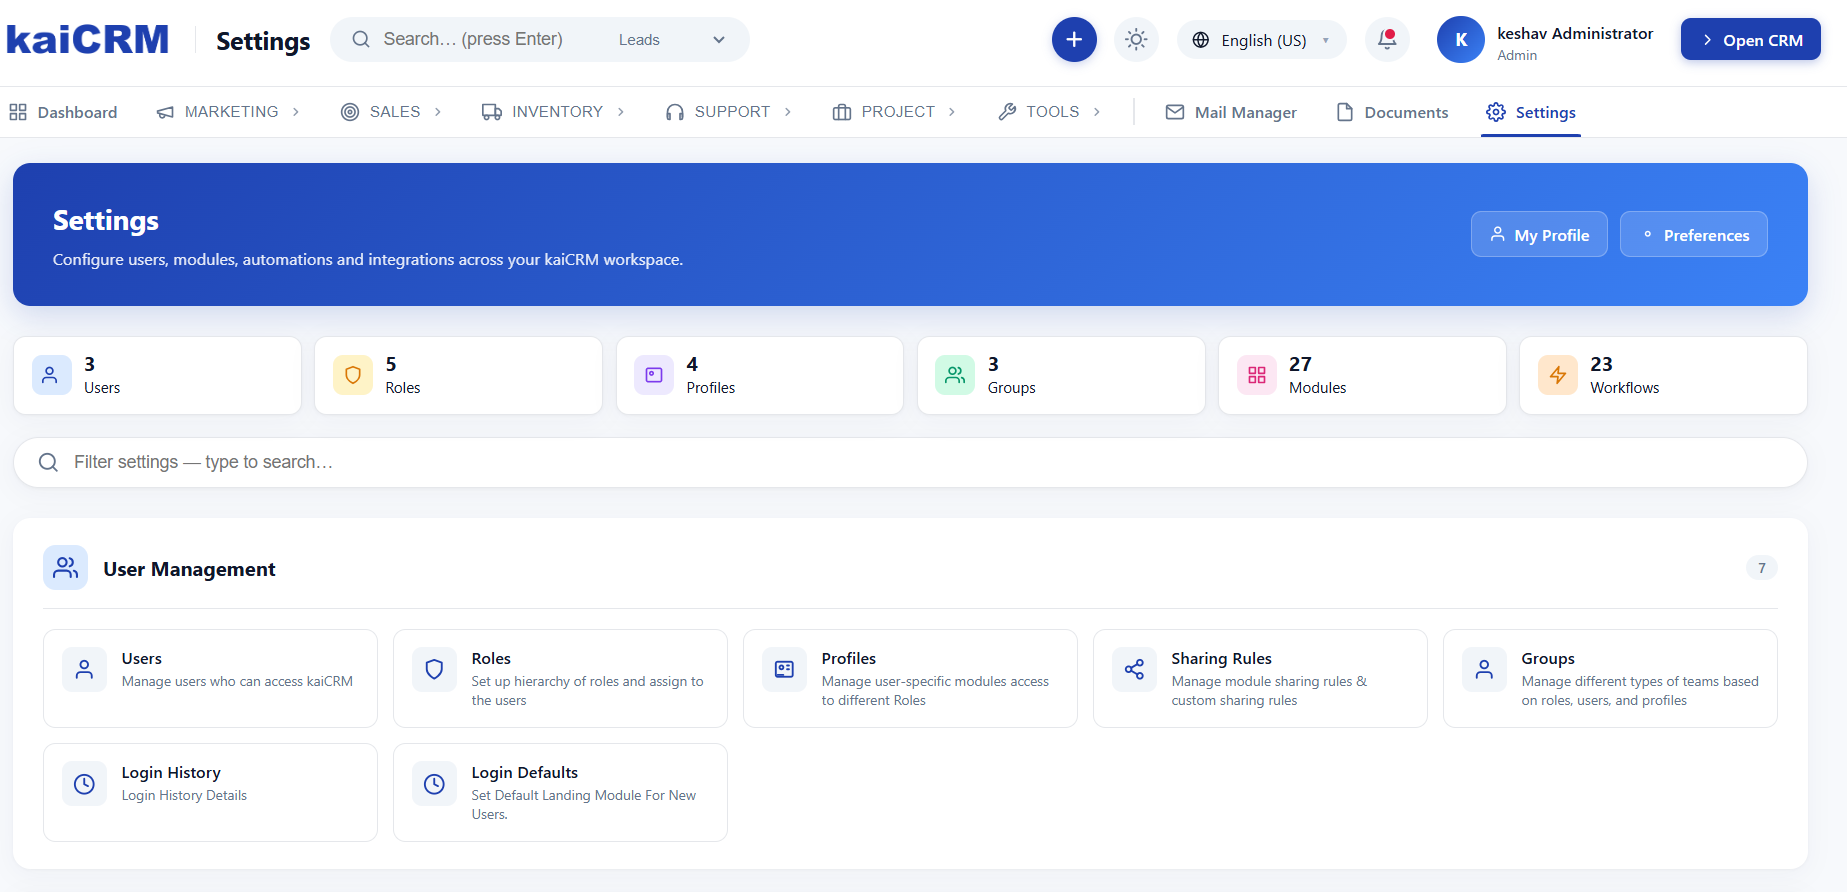Expand the INVENTORY menu
The image size is (1847, 892).
click(x=553, y=112)
